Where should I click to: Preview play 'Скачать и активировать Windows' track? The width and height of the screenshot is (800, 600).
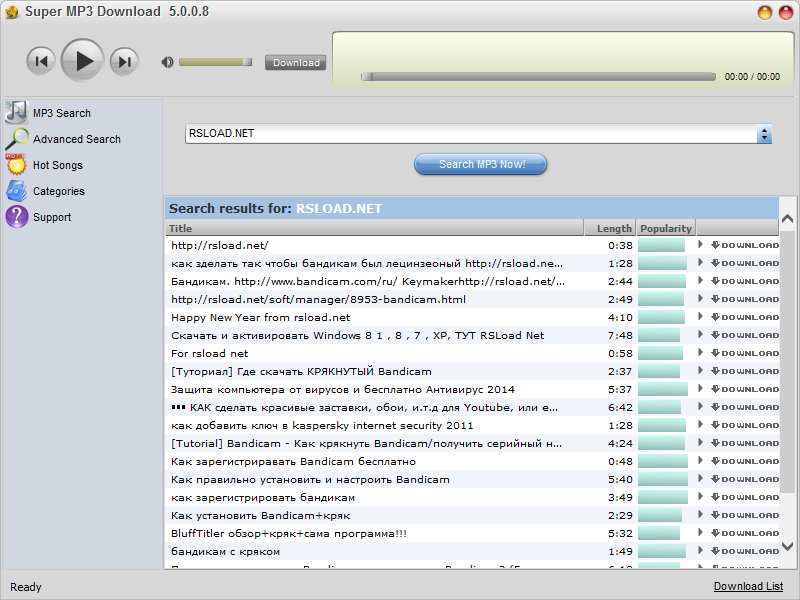click(701, 335)
